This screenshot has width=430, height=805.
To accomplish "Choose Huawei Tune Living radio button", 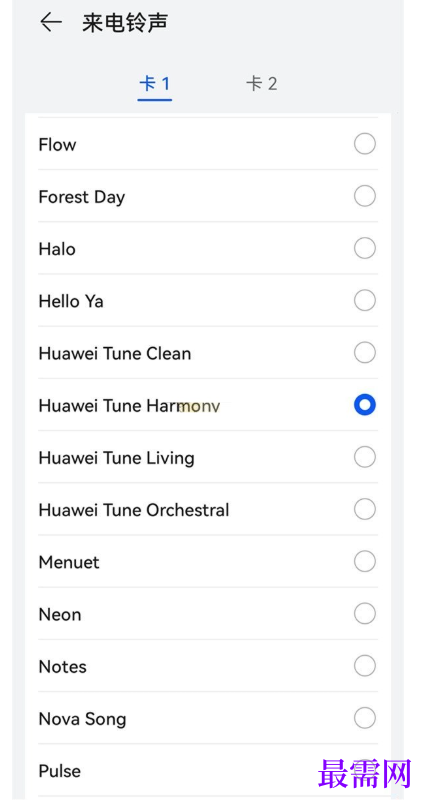I will [365, 457].
